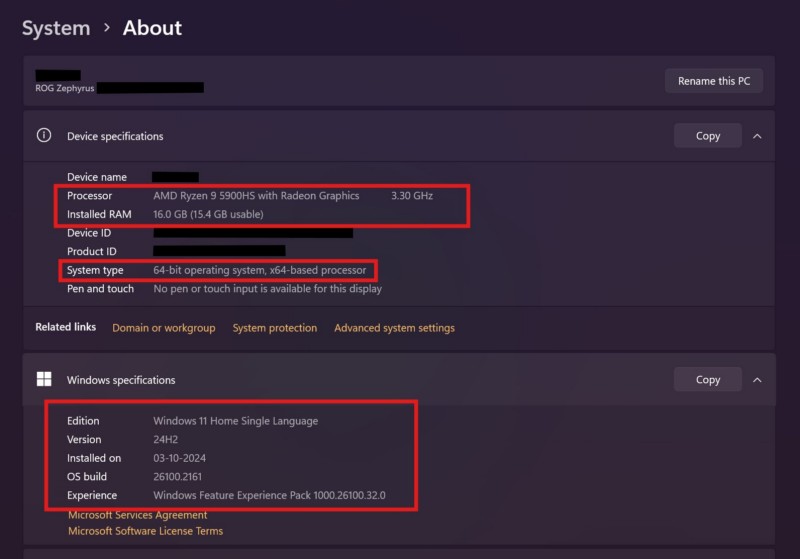Collapse the Windows specifications section
The image size is (800, 559).
[x=757, y=380]
